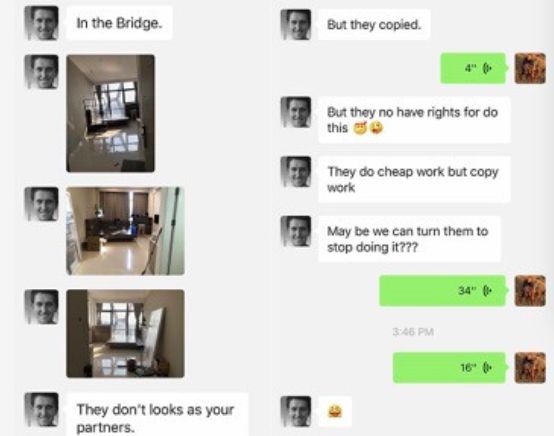Click the 3:46 PM timestamp
This screenshot has width=554, height=436.
point(413,332)
